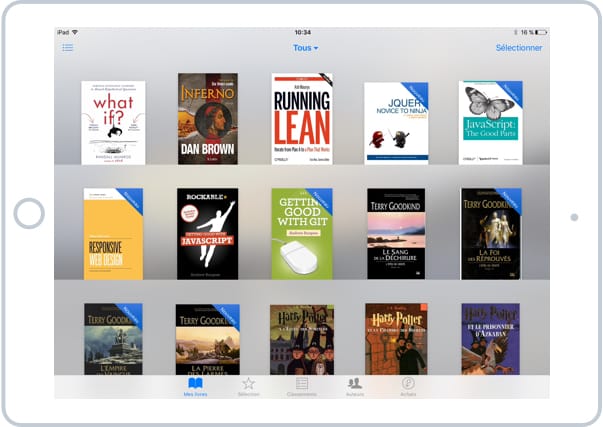Open JavaScript: The Good Parts book
Image resolution: width=603 pixels, height=427 pixels.
tap(490, 123)
